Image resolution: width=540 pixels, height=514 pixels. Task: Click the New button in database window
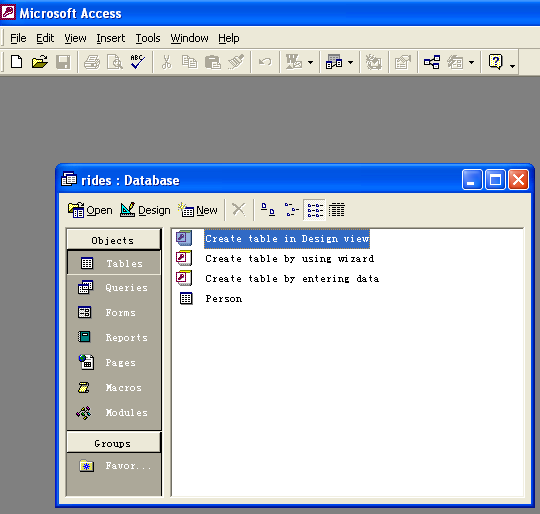(198, 210)
